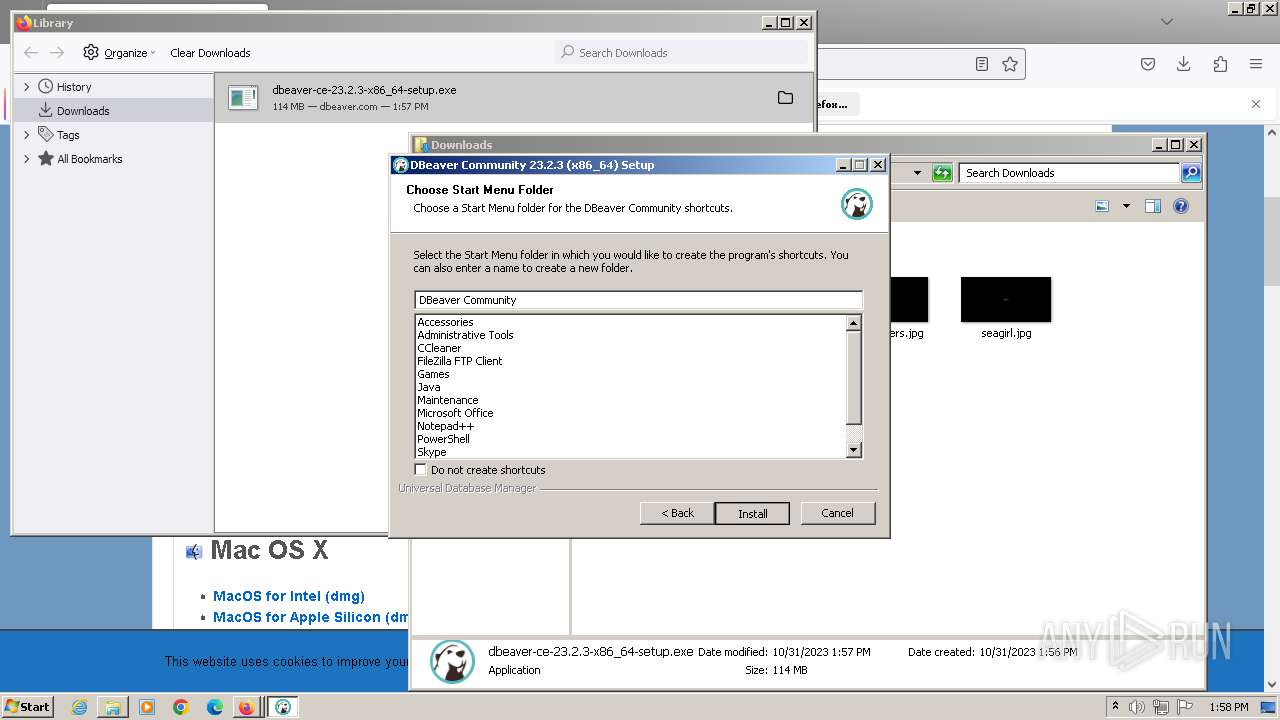Open Chrome taskbar icon
Image resolution: width=1280 pixels, height=720 pixels.
pos(181,707)
